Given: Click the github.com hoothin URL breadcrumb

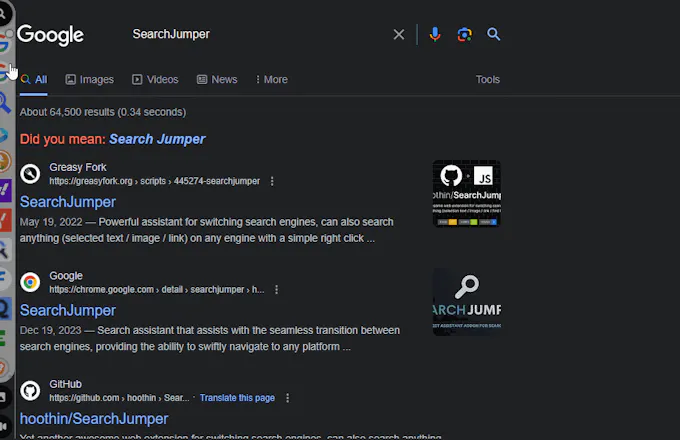Looking at the screenshot, I should tap(119, 398).
